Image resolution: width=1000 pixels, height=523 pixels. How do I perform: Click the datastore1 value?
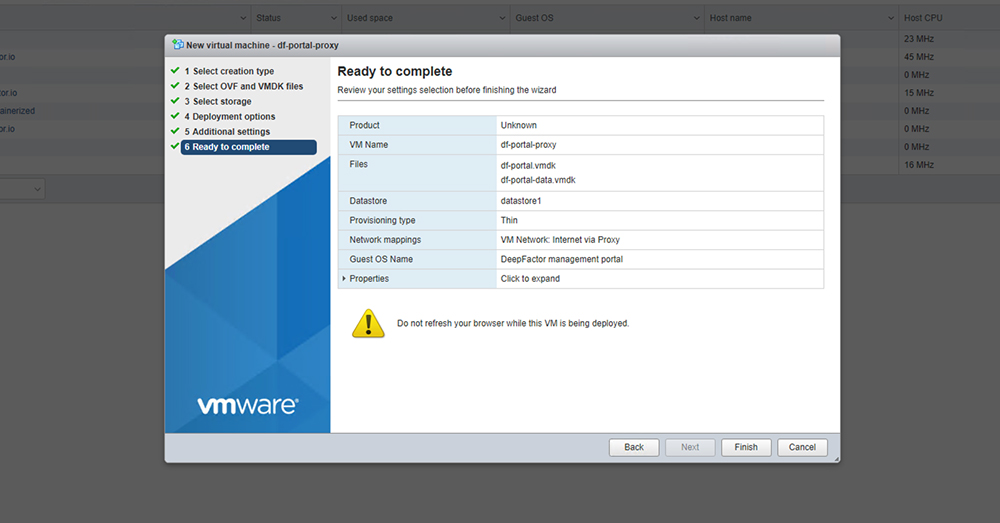coord(520,201)
